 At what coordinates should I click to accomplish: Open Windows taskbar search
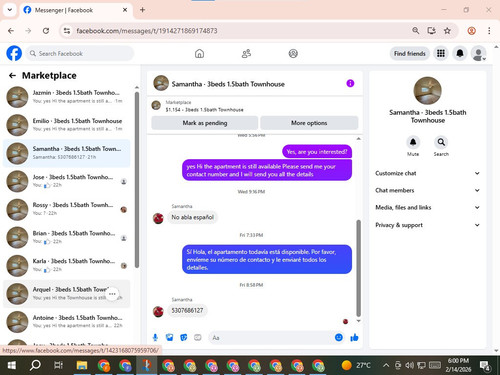tap(35, 365)
